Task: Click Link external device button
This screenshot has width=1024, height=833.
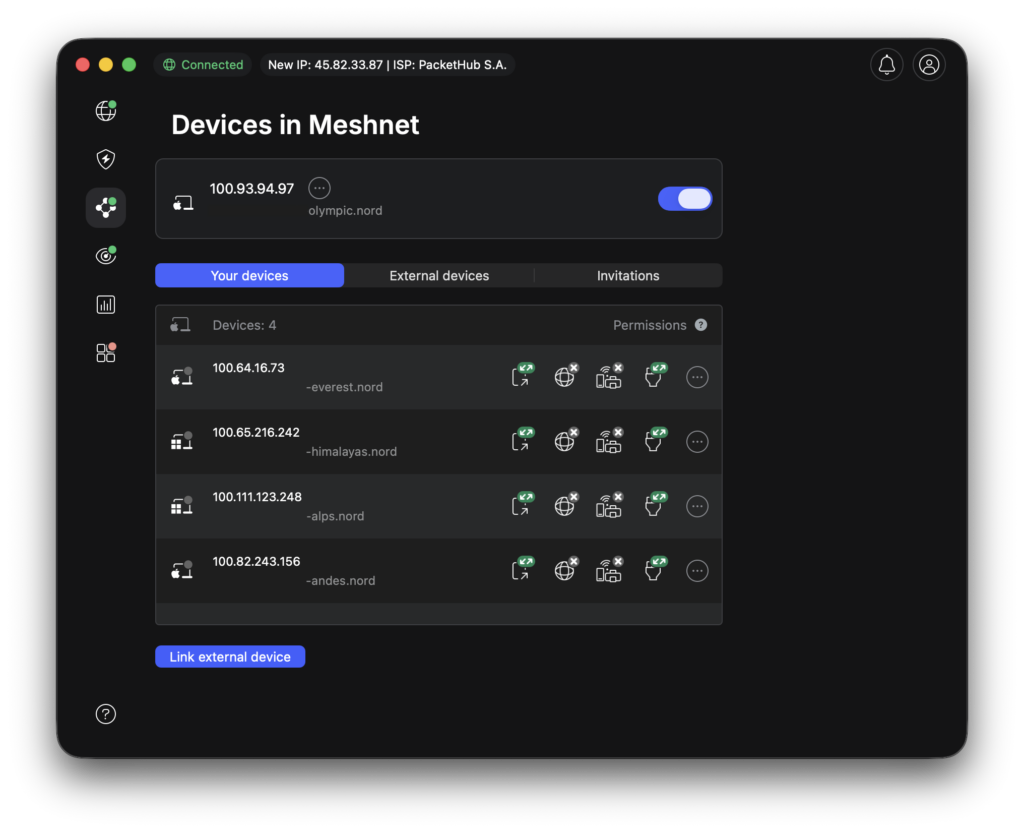Action: [230, 657]
